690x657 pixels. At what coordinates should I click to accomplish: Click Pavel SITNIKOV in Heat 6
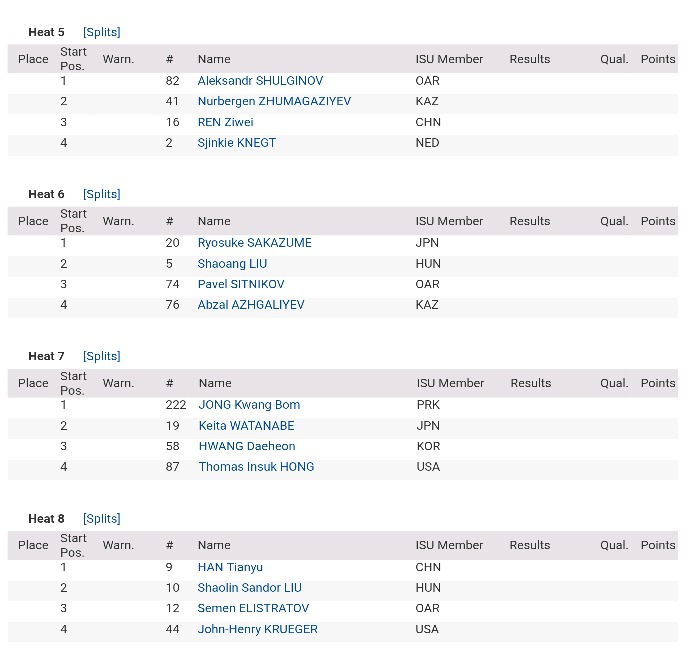[x=241, y=284]
